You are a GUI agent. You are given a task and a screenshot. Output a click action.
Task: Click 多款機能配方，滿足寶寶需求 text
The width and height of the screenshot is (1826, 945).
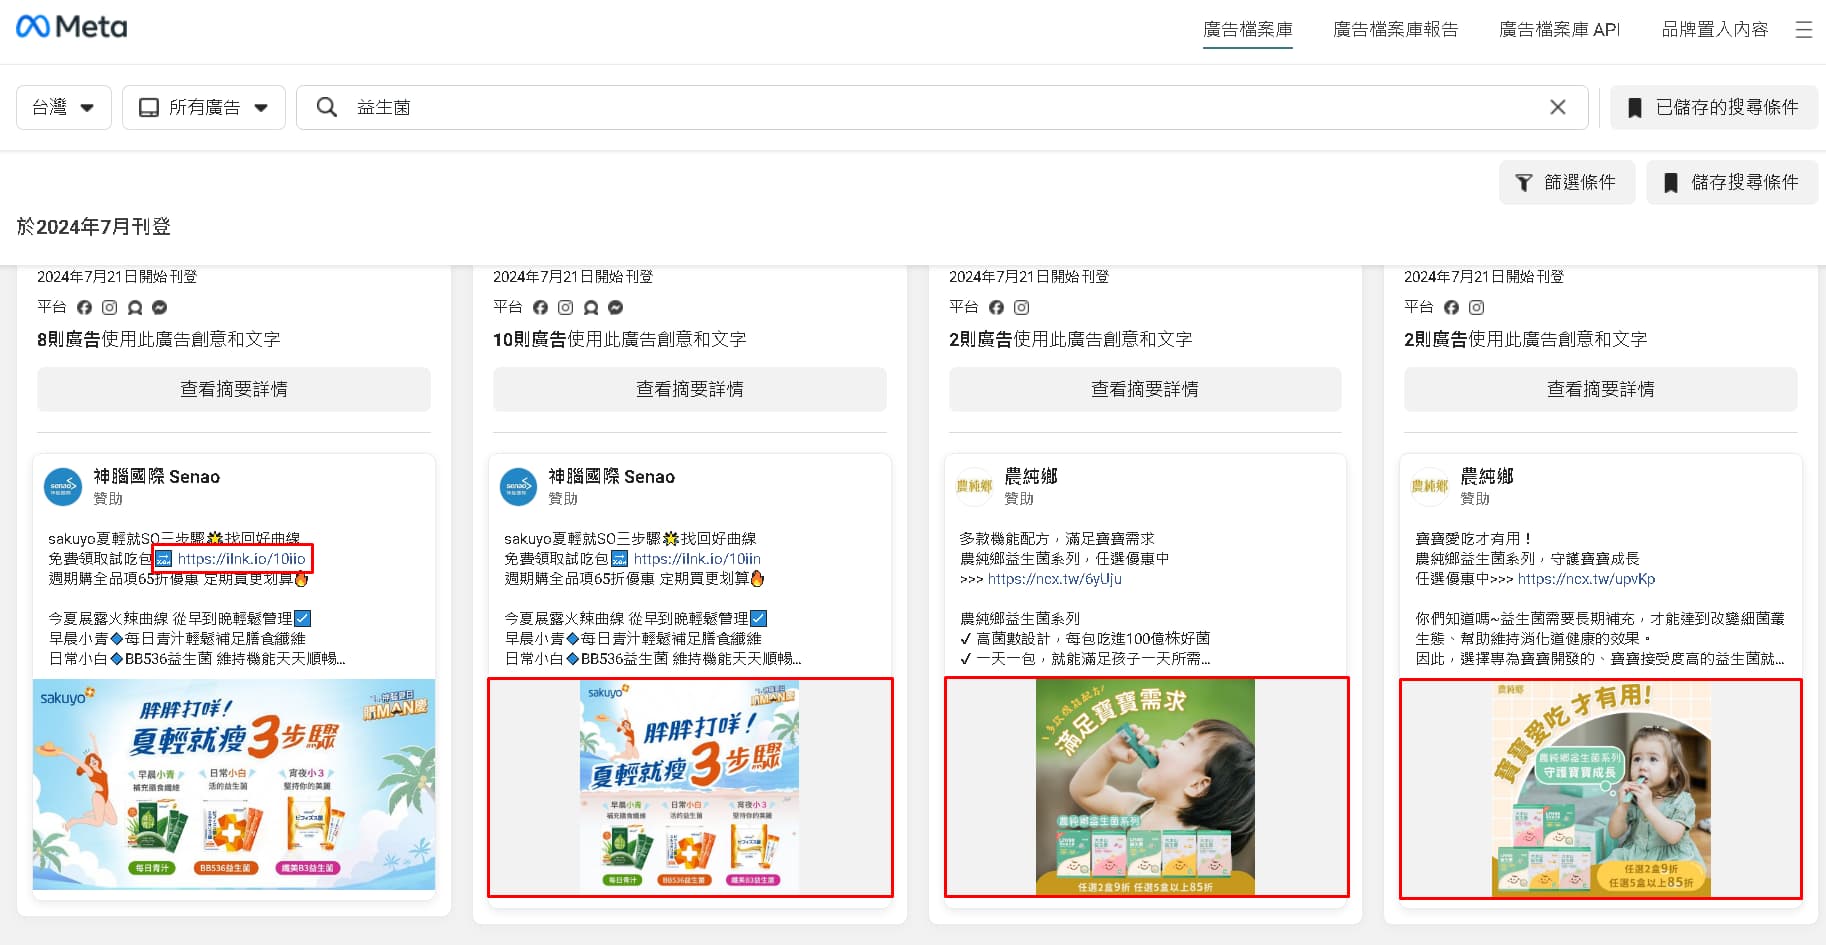1057,539
